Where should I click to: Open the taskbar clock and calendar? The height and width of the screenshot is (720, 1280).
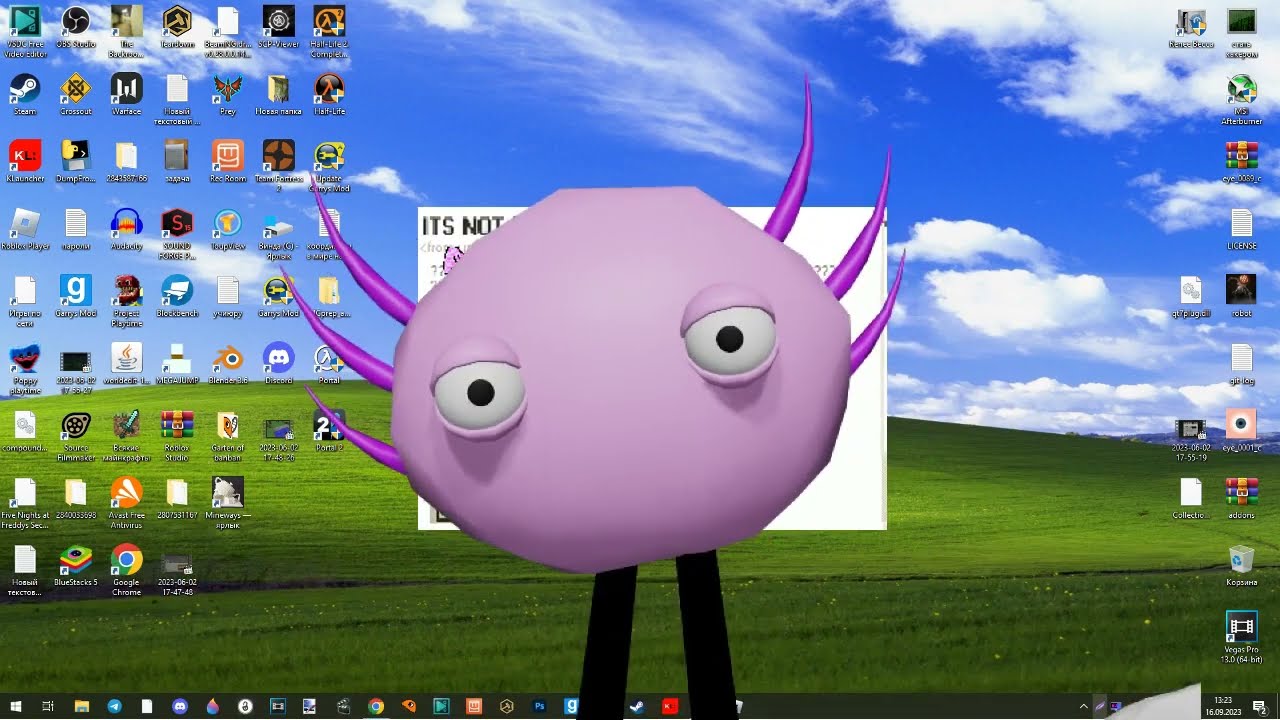click(x=1222, y=706)
